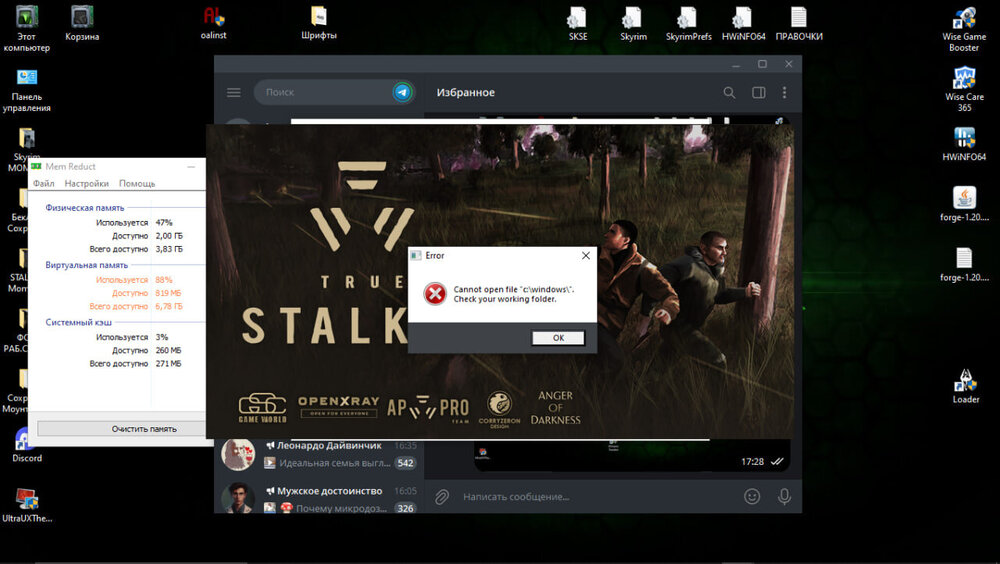Screen dimensions: 1000x564
Task: Select the Этот компьютер desktop icon
Action: pos(26,28)
